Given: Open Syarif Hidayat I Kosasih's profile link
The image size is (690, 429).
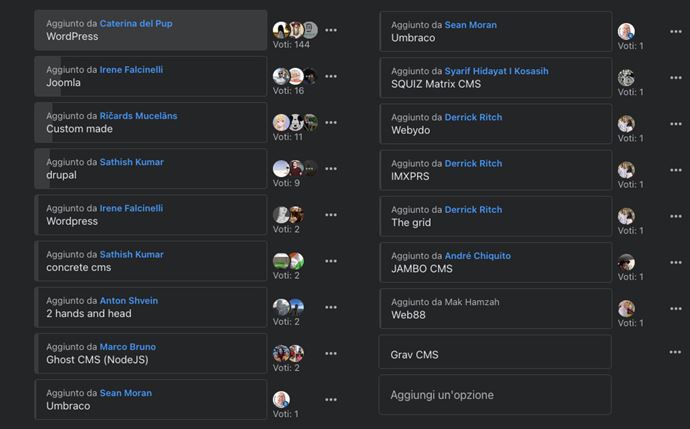Looking at the screenshot, I should (x=496, y=71).
